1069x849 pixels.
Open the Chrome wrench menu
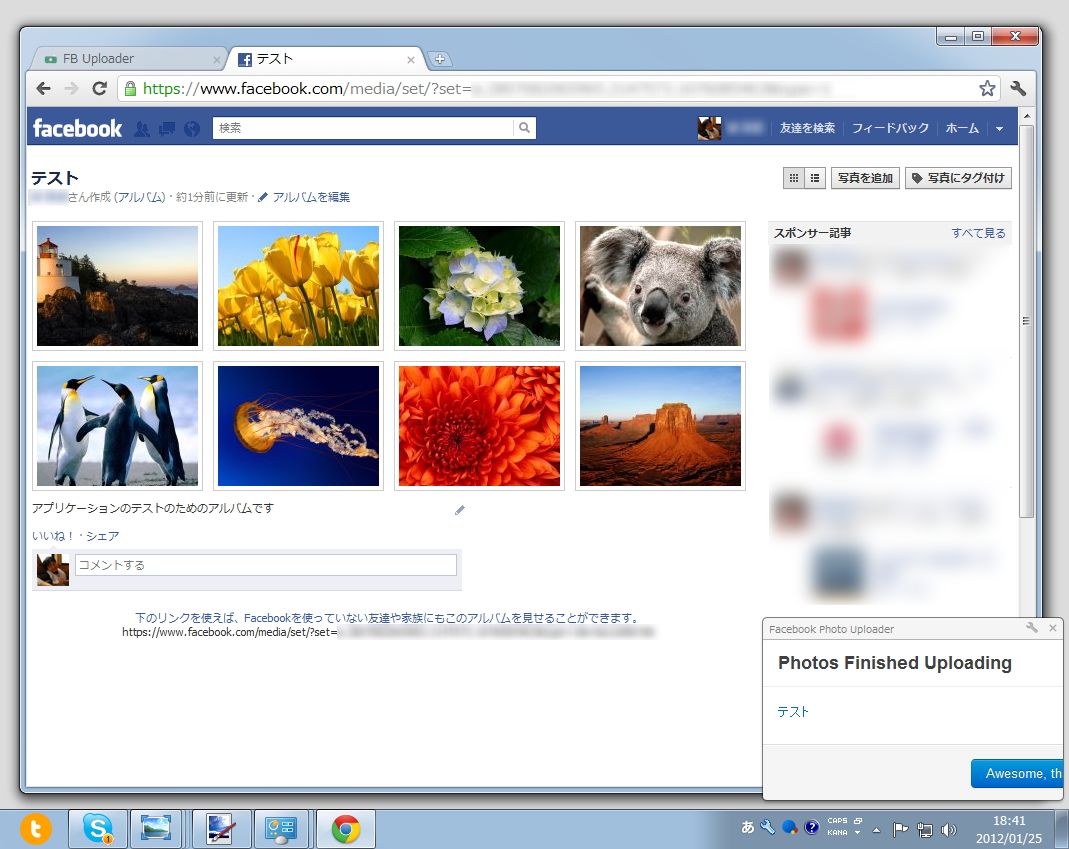point(1018,88)
